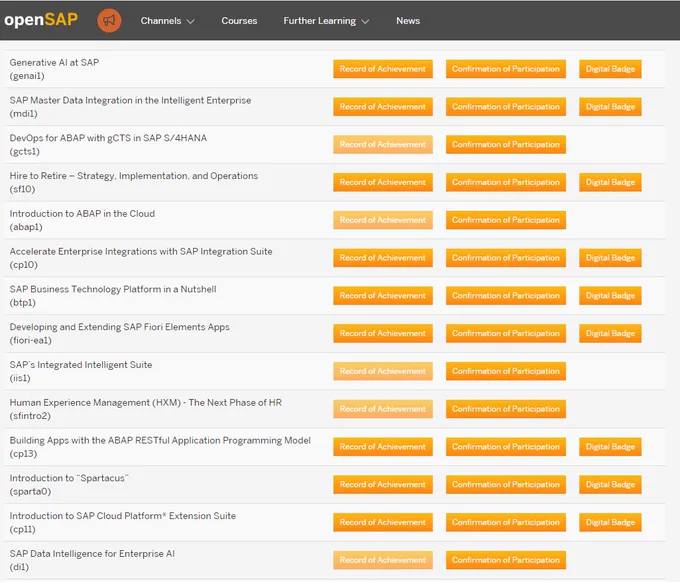Click course title 'SAP Business Technology Platform in a Nutshell'
This screenshot has height=582, width=680.
click(x=113, y=289)
